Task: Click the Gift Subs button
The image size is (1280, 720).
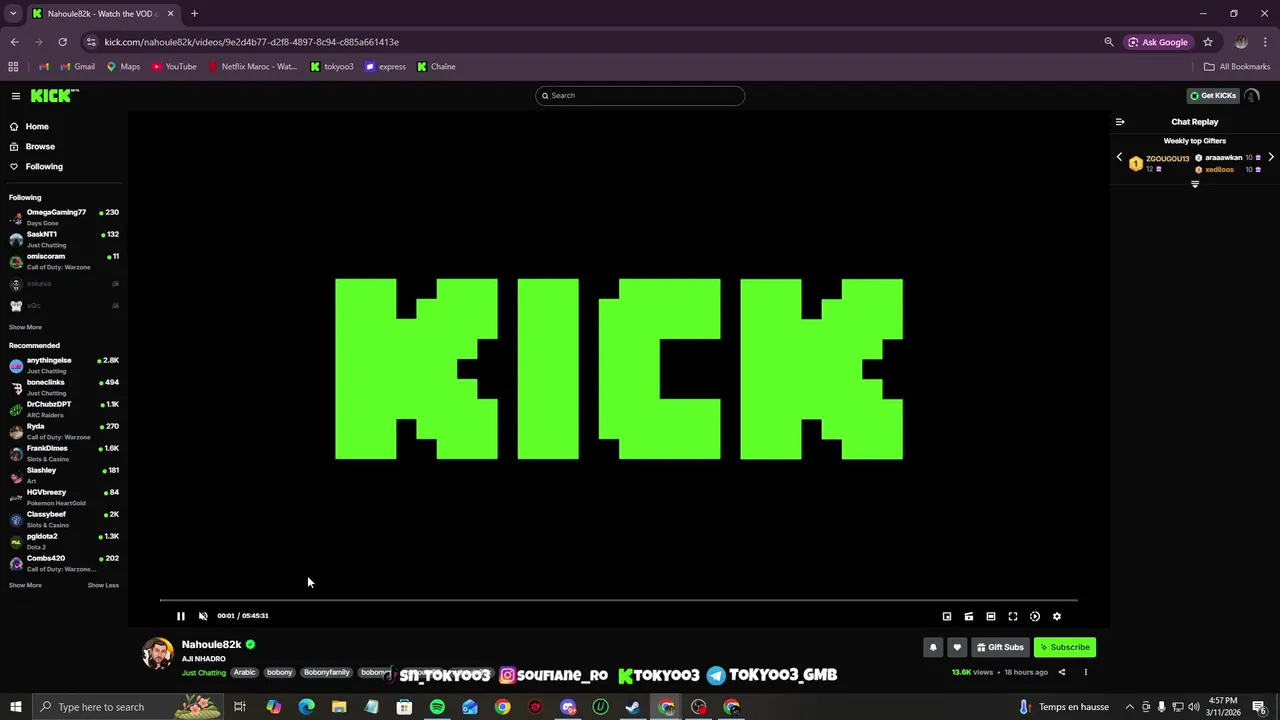Action: point(1000,647)
